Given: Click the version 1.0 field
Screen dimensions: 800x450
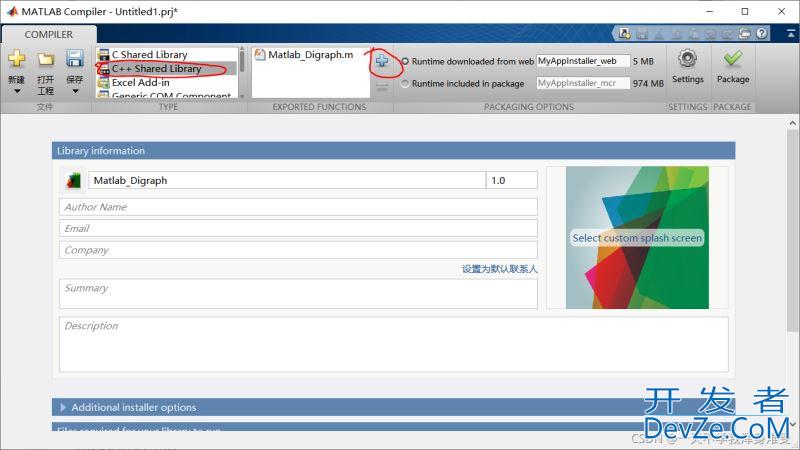Looking at the screenshot, I should [512, 181].
